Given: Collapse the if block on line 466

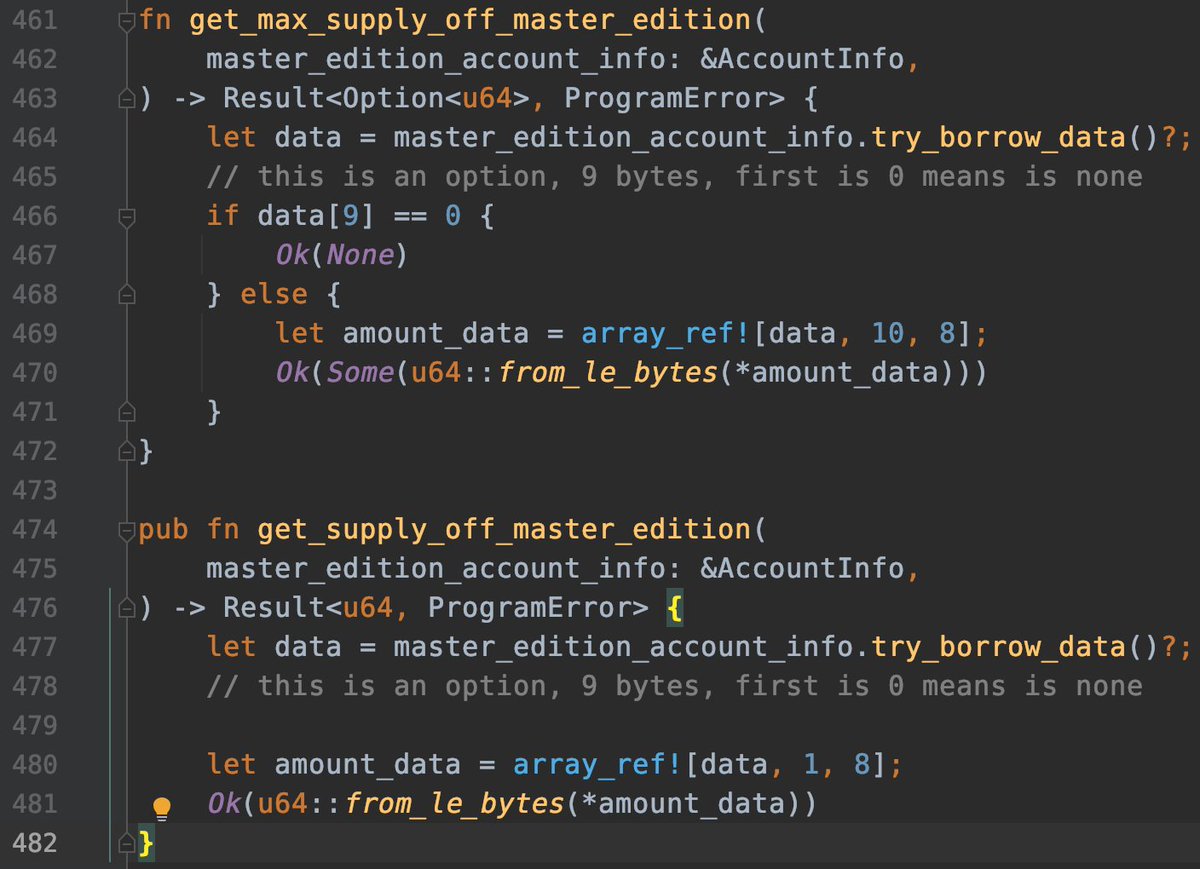Looking at the screenshot, I should tap(126, 216).
